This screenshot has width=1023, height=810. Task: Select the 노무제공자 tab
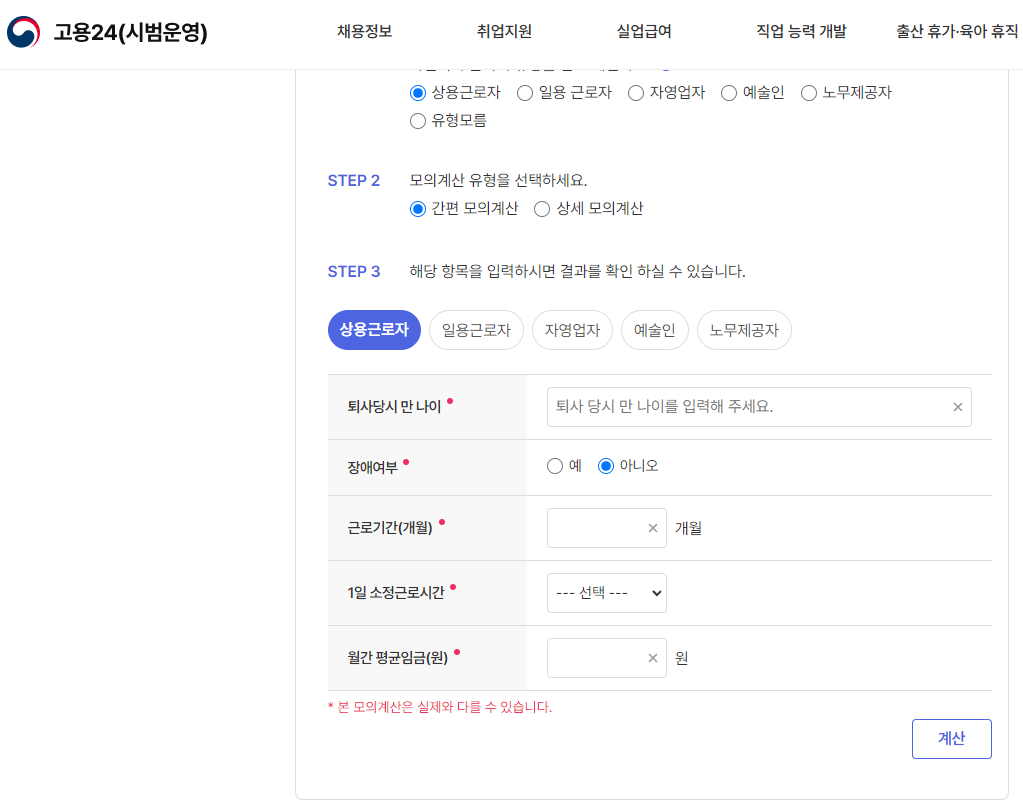(x=744, y=329)
